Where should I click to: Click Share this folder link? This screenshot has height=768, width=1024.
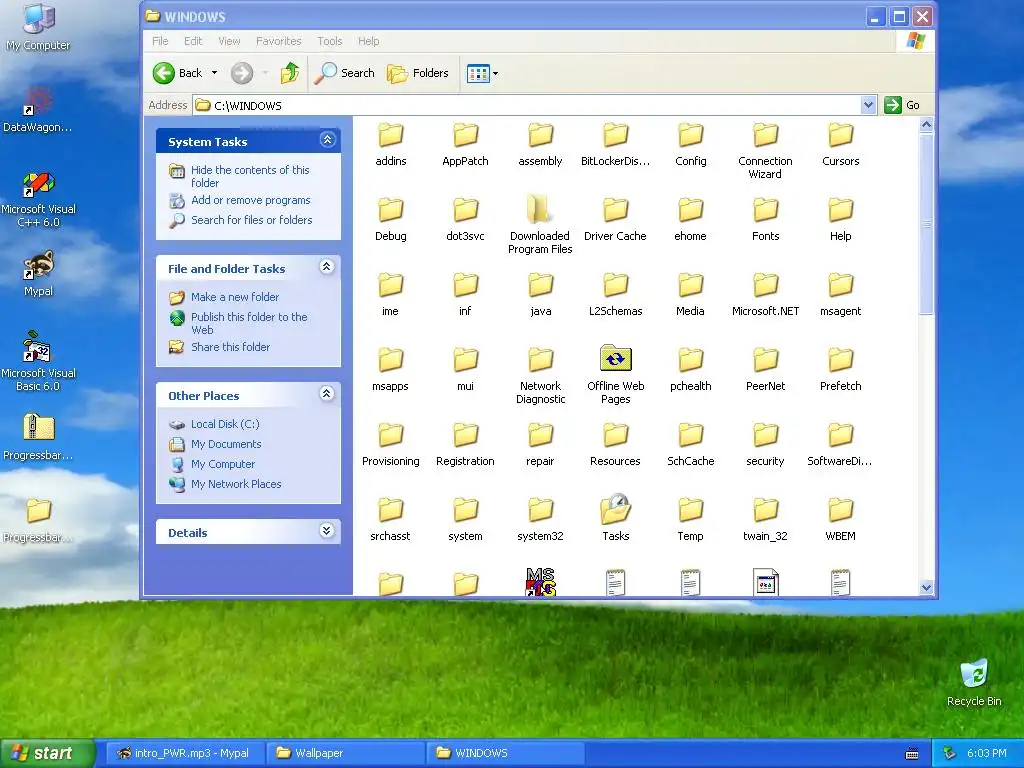[230, 347]
